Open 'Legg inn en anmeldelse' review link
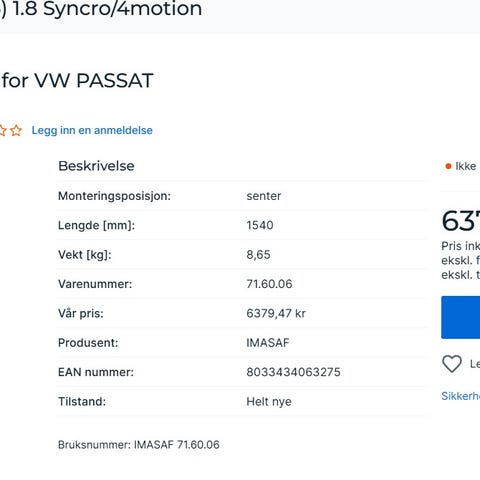 point(92,130)
